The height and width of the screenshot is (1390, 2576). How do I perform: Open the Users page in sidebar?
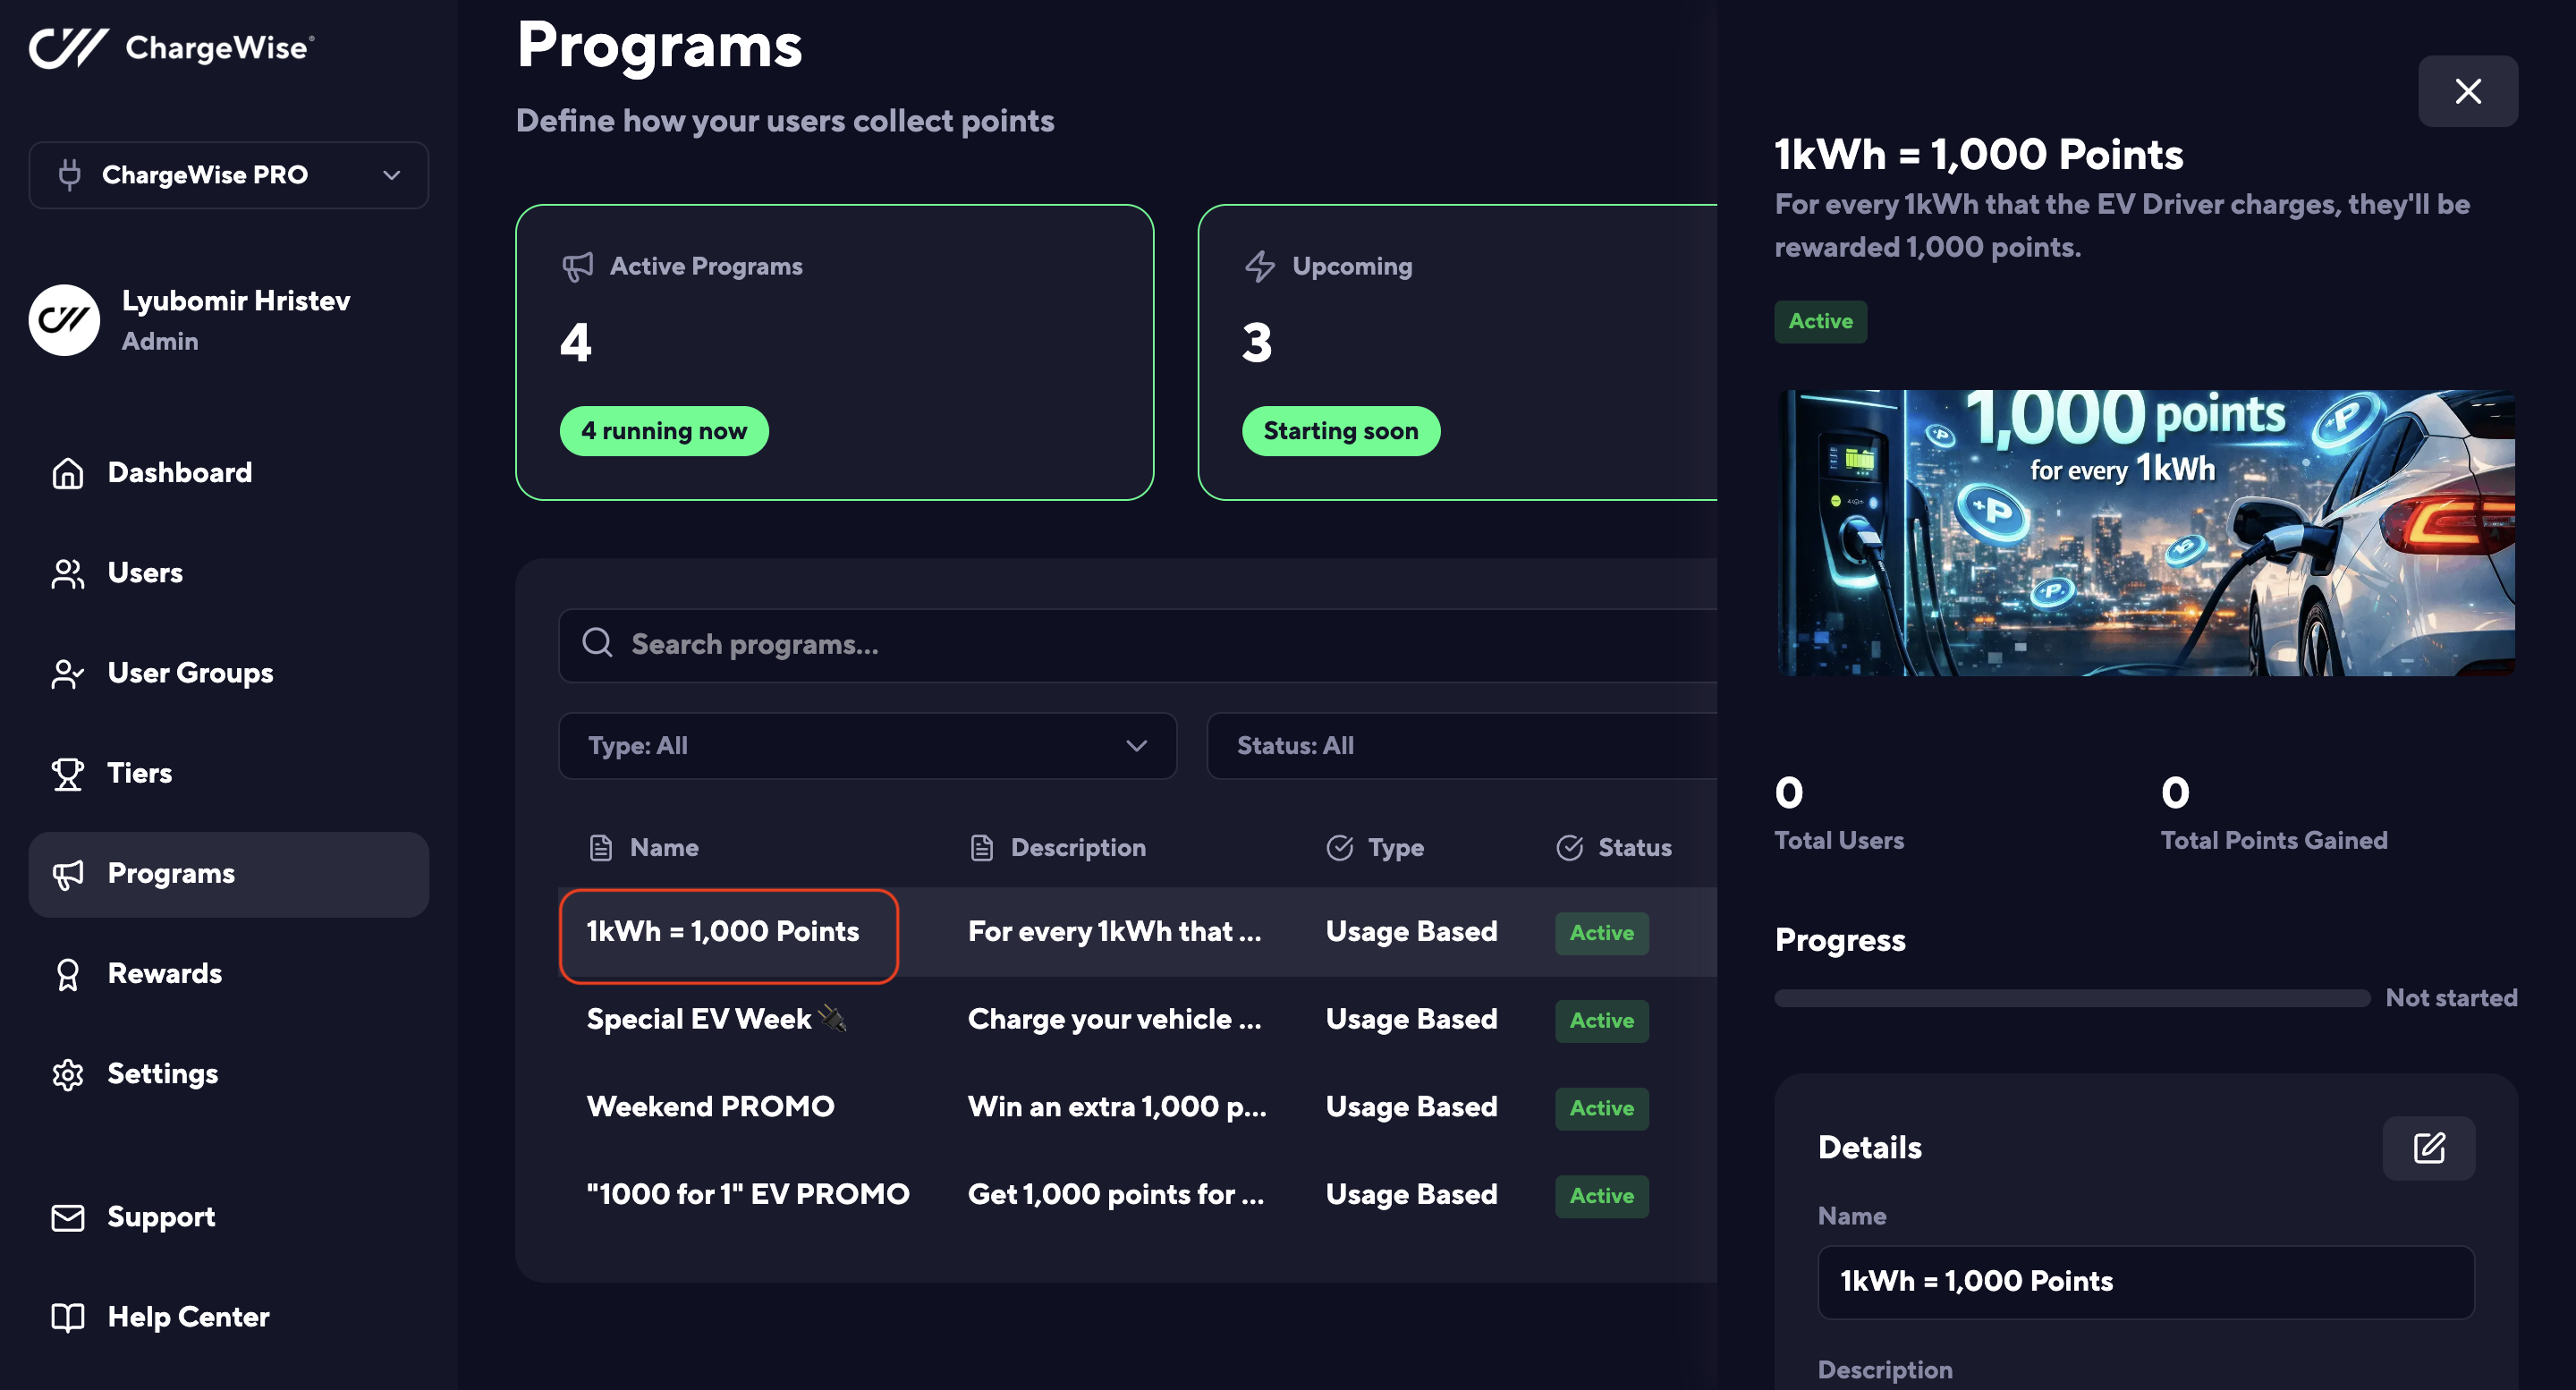pos(145,573)
